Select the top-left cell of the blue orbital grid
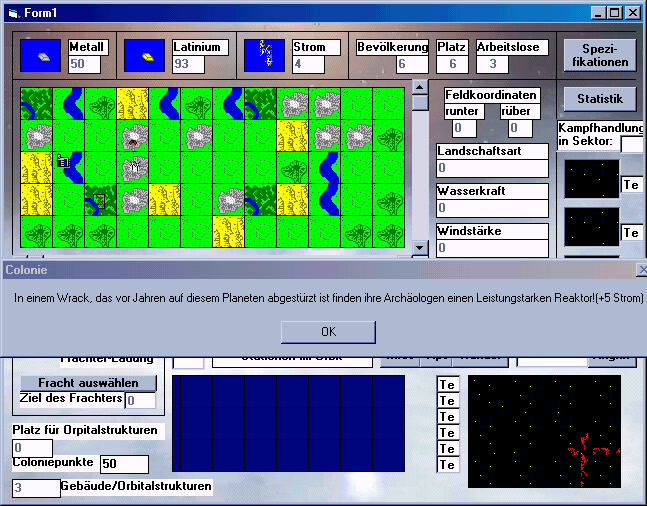Viewport: 647px width, 506px height. pos(189,391)
